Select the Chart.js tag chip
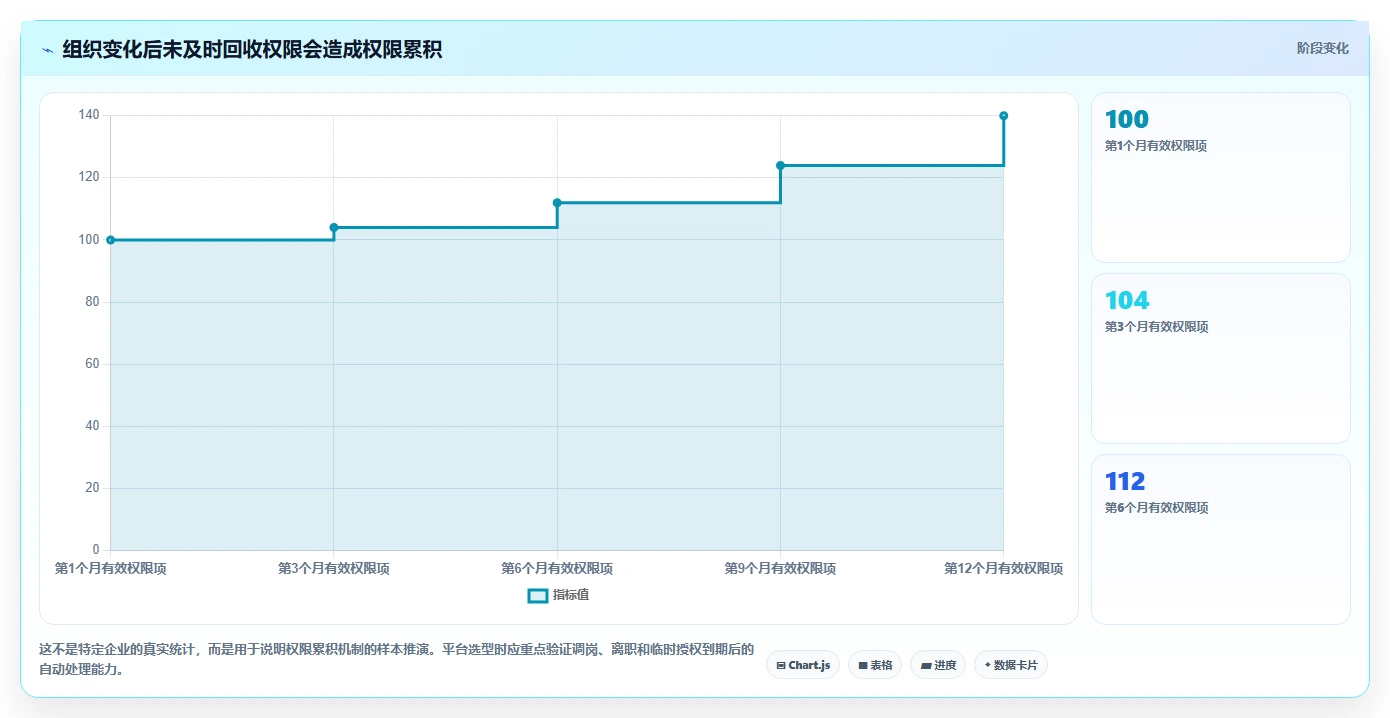 pos(803,665)
